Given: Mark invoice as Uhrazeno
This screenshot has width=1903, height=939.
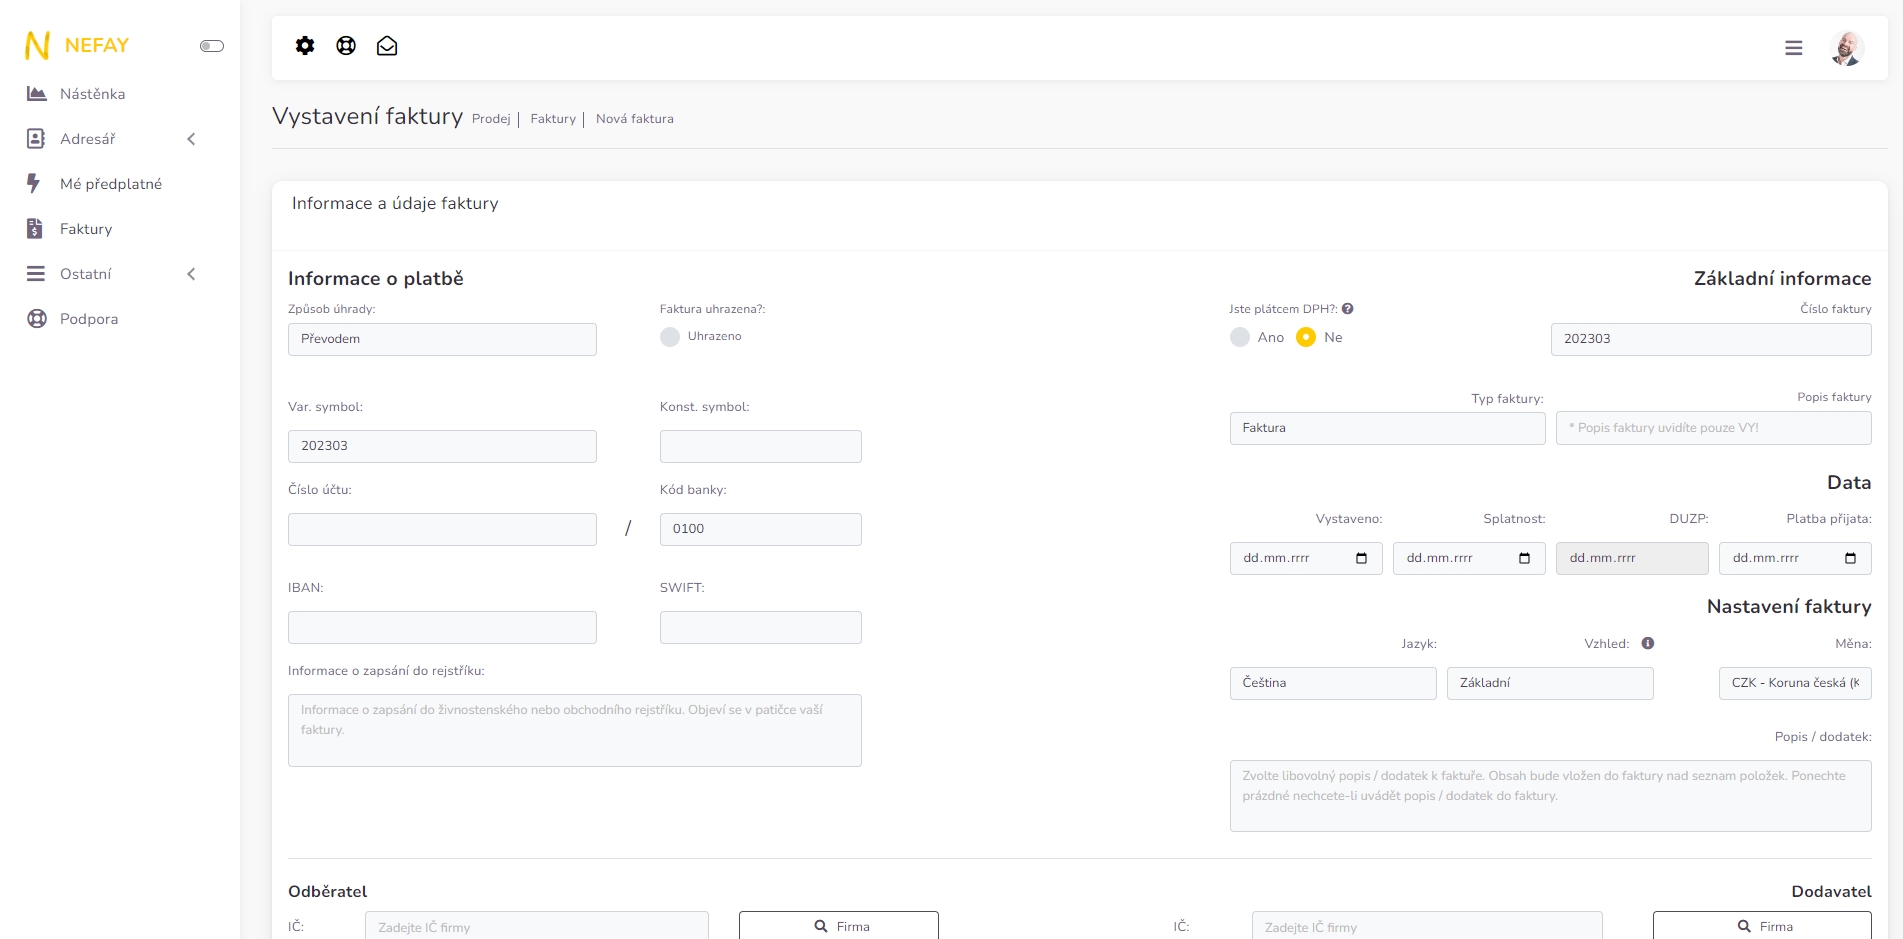Looking at the screenshot, I should click(670, 337).
